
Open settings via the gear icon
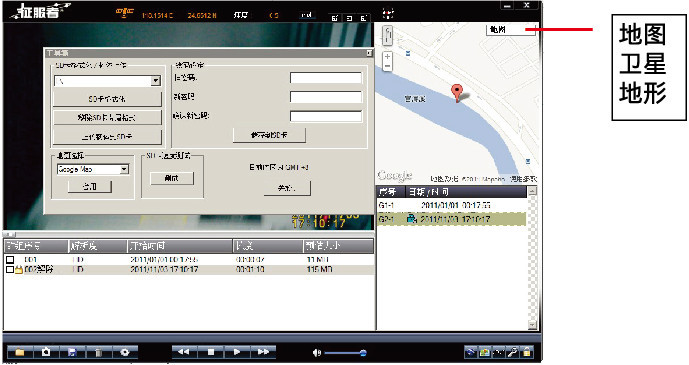click(125, 352)
